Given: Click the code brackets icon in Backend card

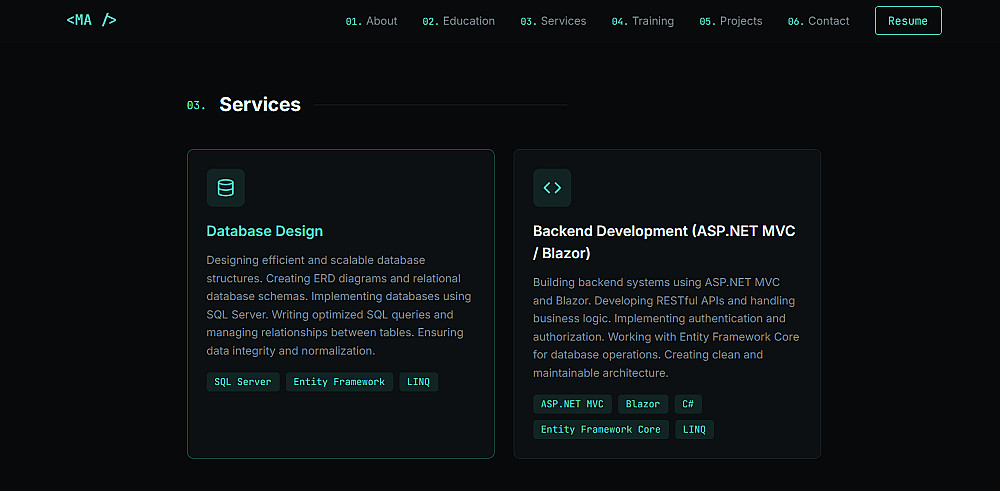Looking at the screenshot, I should [x=552, y=187].
